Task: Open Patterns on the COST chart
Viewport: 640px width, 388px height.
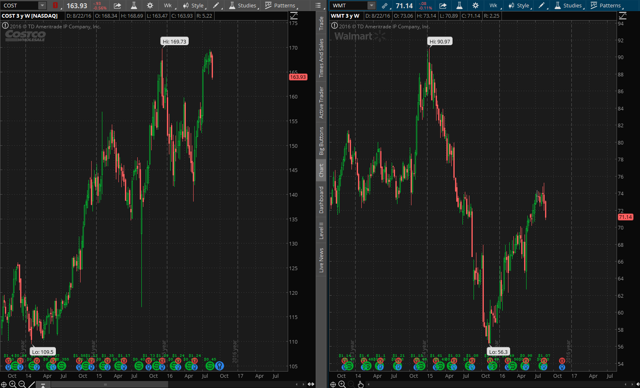Action: click(x=280, y=5)
